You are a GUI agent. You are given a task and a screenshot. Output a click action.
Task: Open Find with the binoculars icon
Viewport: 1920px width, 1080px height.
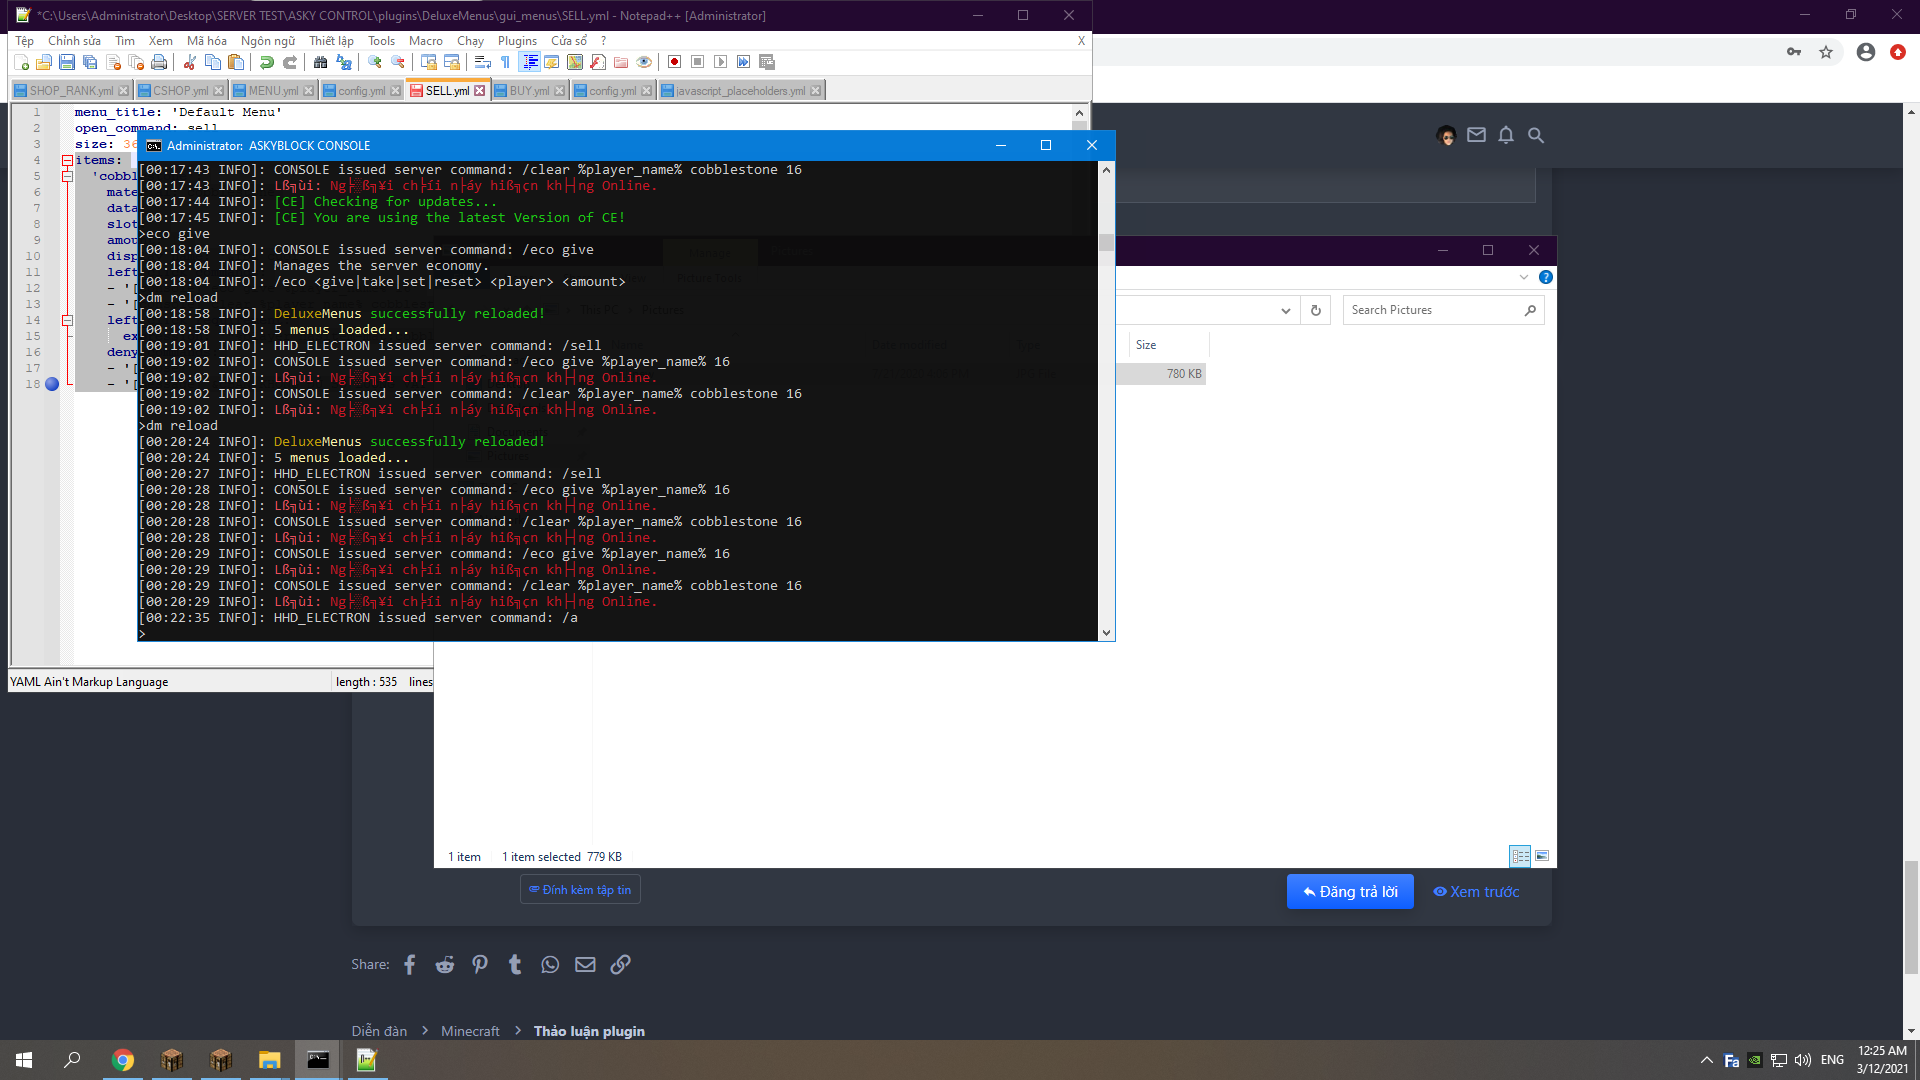click(320, 62)
